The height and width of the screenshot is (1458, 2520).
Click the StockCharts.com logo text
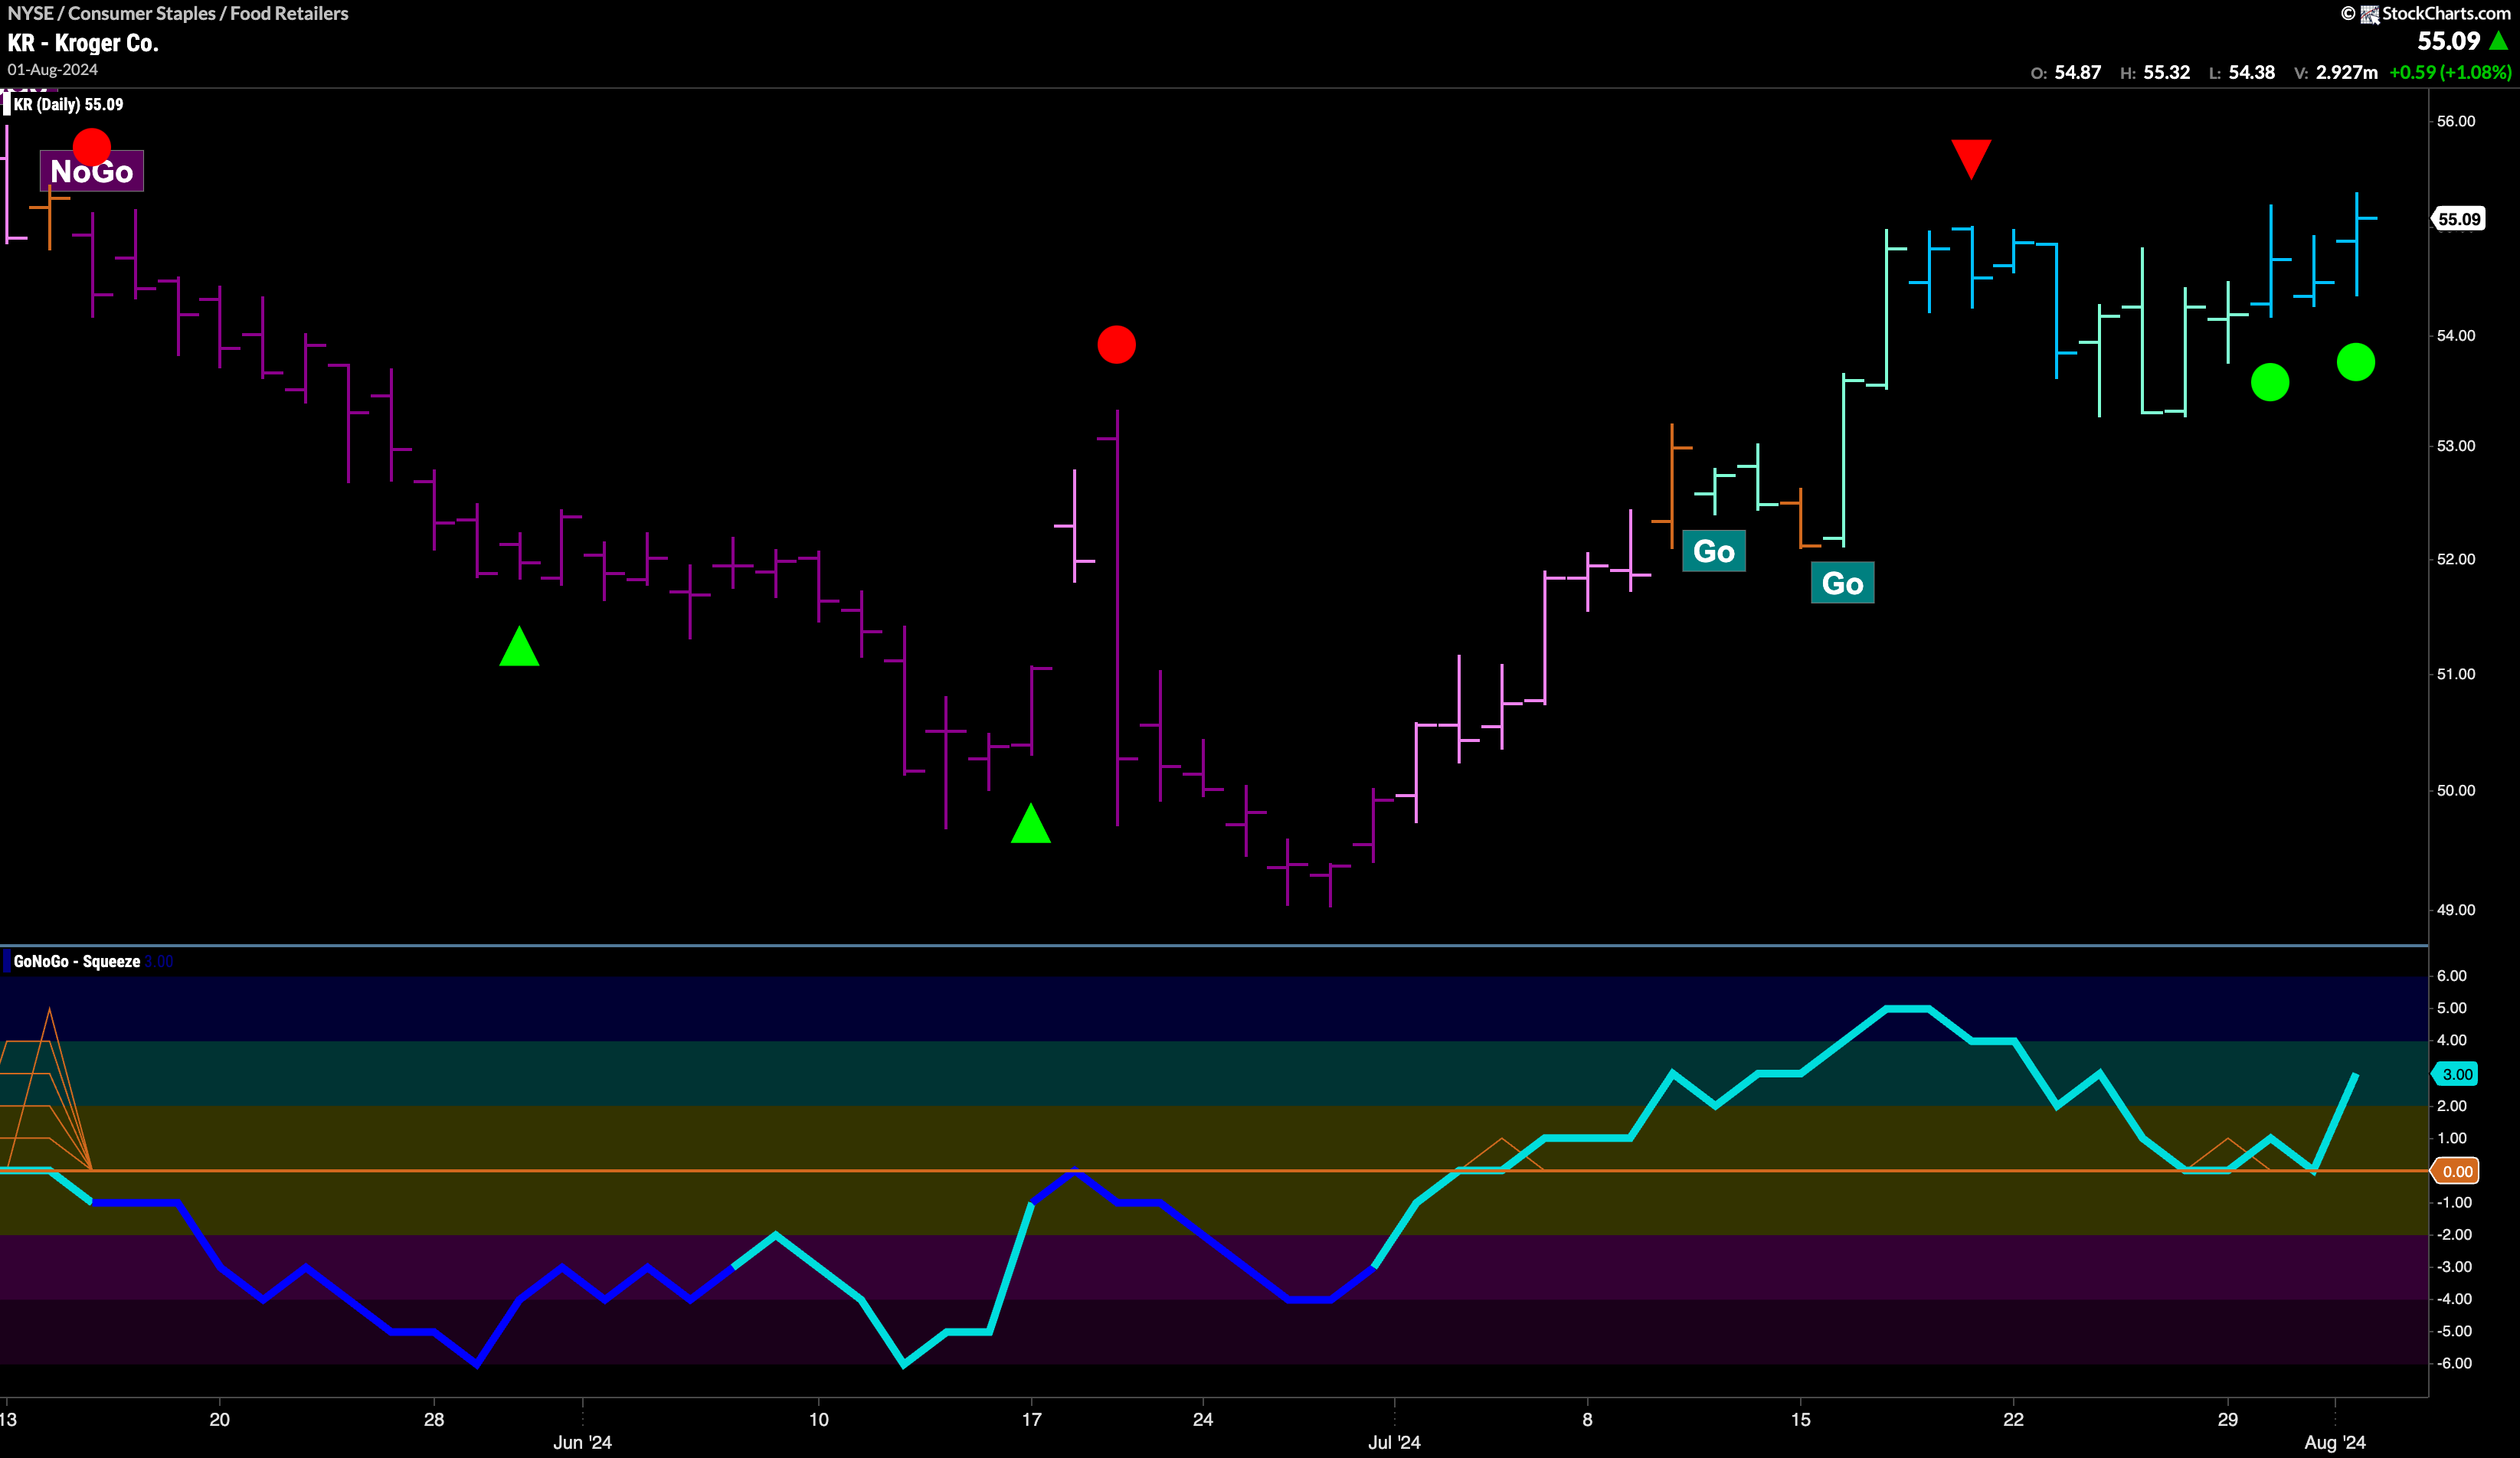pos(2445,13)
